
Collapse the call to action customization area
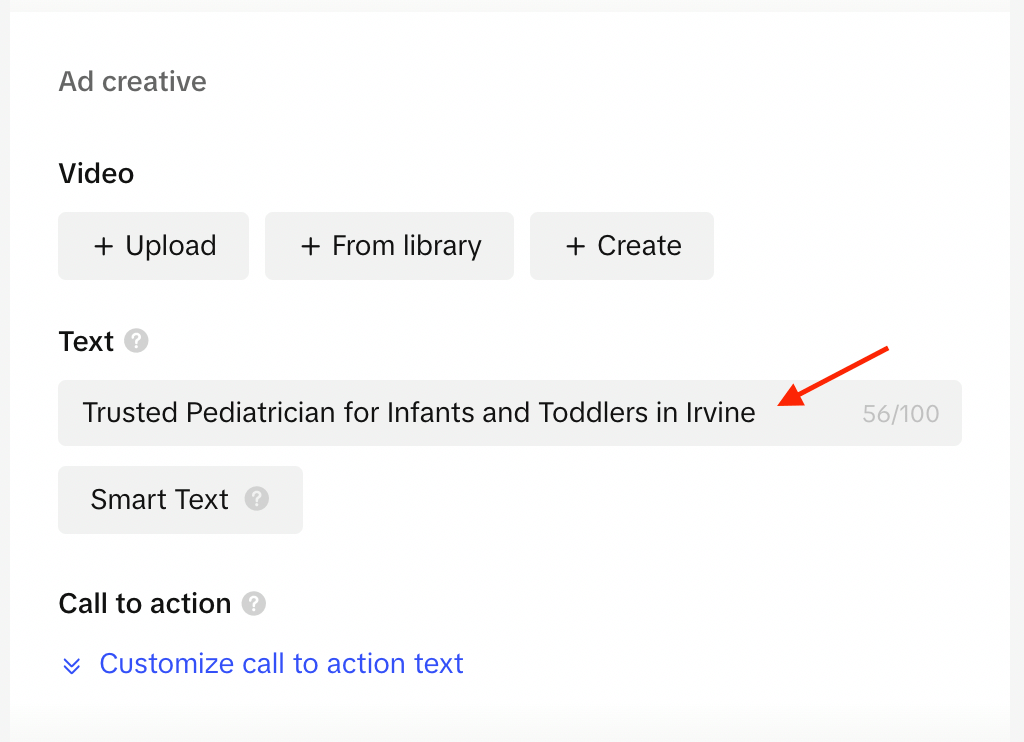pyautogui.click(x=281, y=663)
